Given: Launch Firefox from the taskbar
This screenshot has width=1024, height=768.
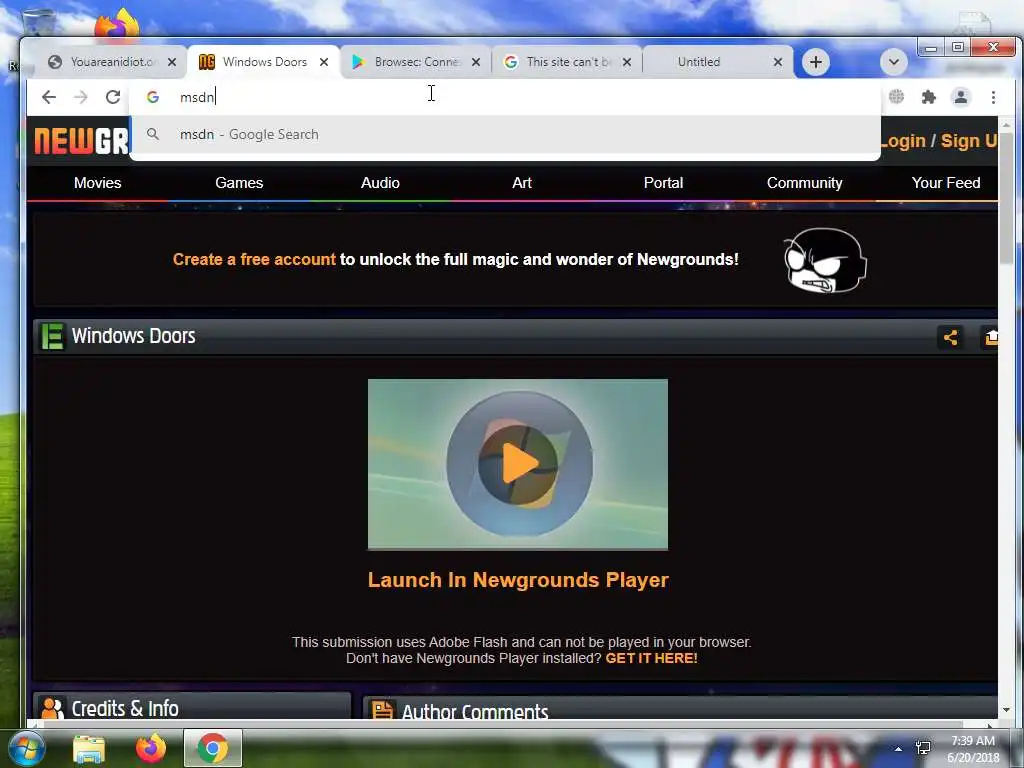Looking at the screenshot, I should click(151, 748).
